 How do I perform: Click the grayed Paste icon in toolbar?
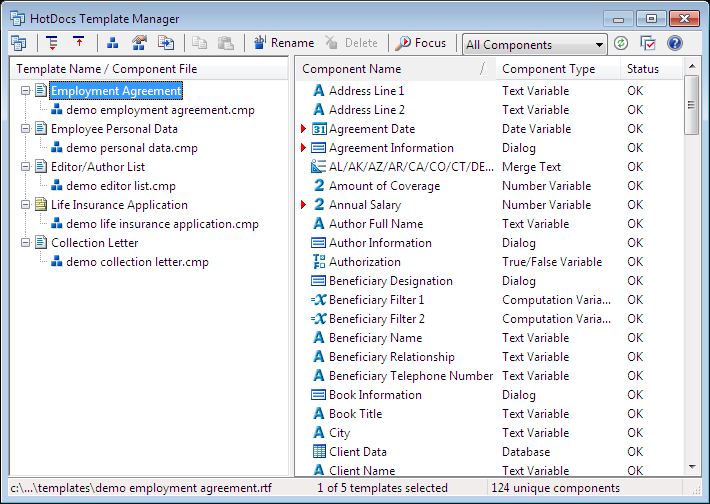226,43
